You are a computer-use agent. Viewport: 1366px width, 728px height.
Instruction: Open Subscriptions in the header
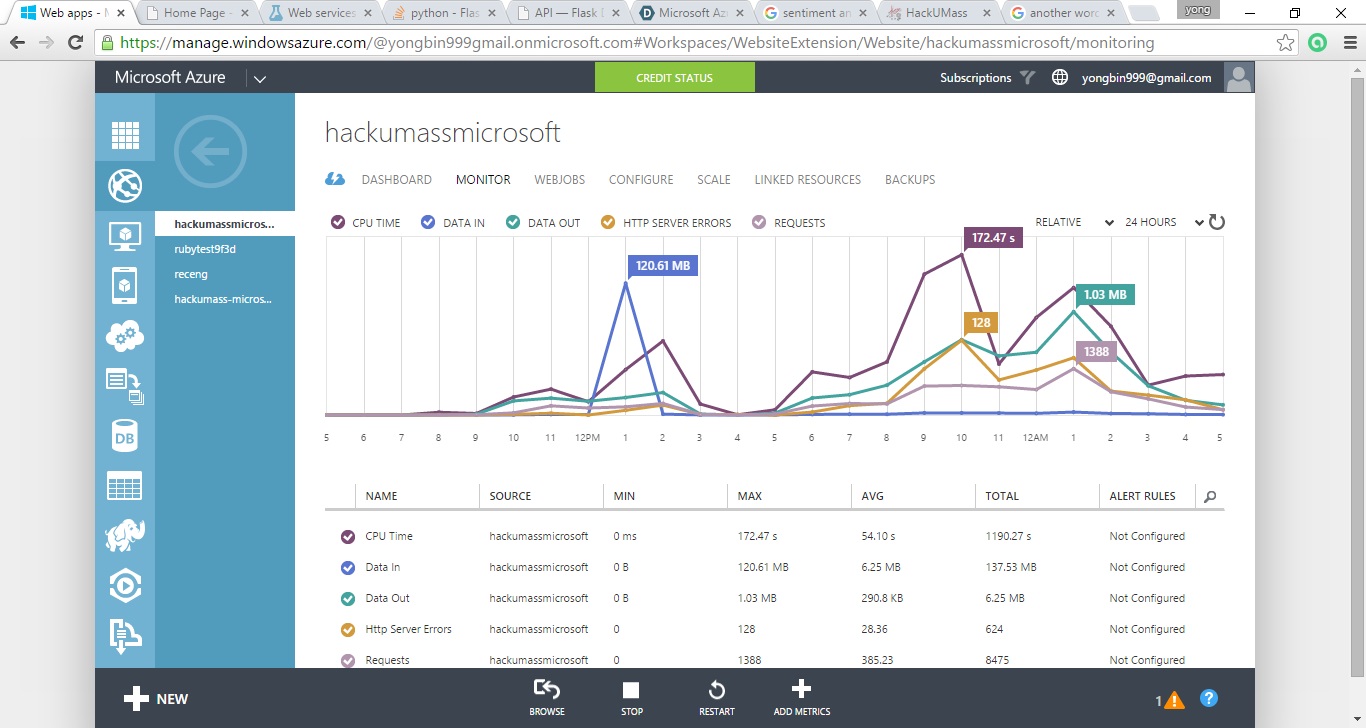click(x=976, y=78)
